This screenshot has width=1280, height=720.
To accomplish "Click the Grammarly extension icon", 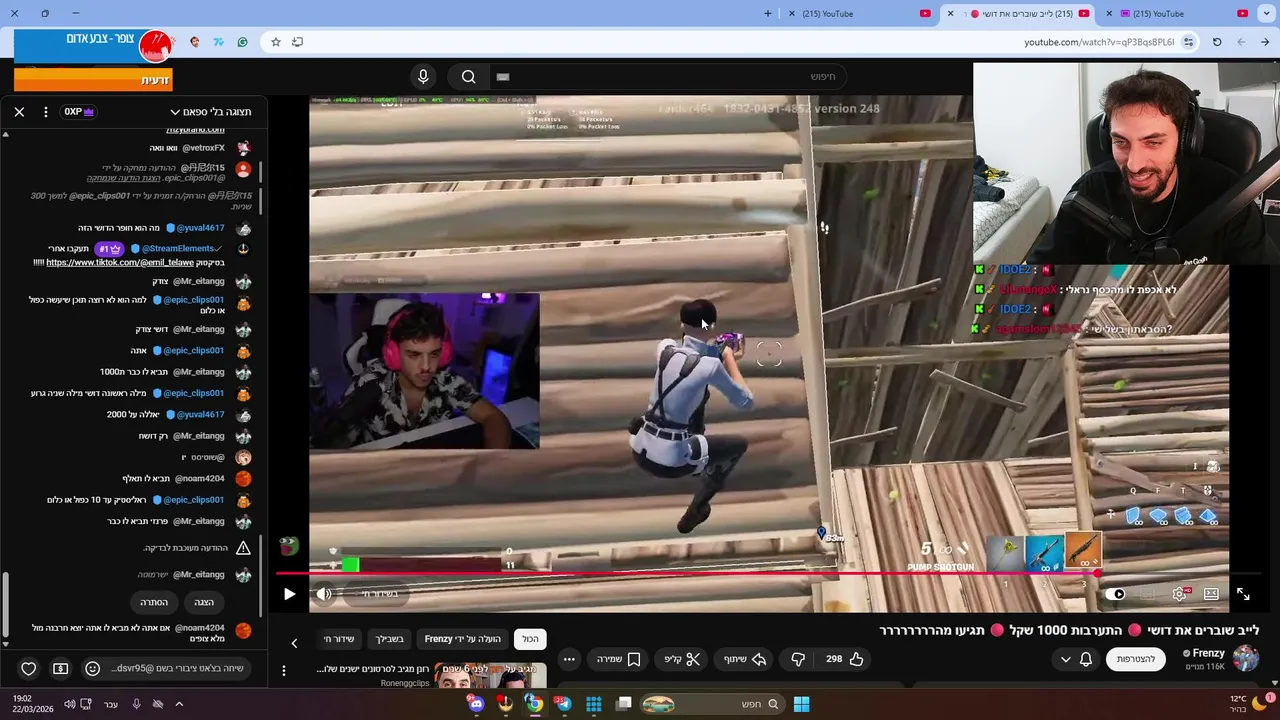I will pyautogui.click(x=242, y=42).
